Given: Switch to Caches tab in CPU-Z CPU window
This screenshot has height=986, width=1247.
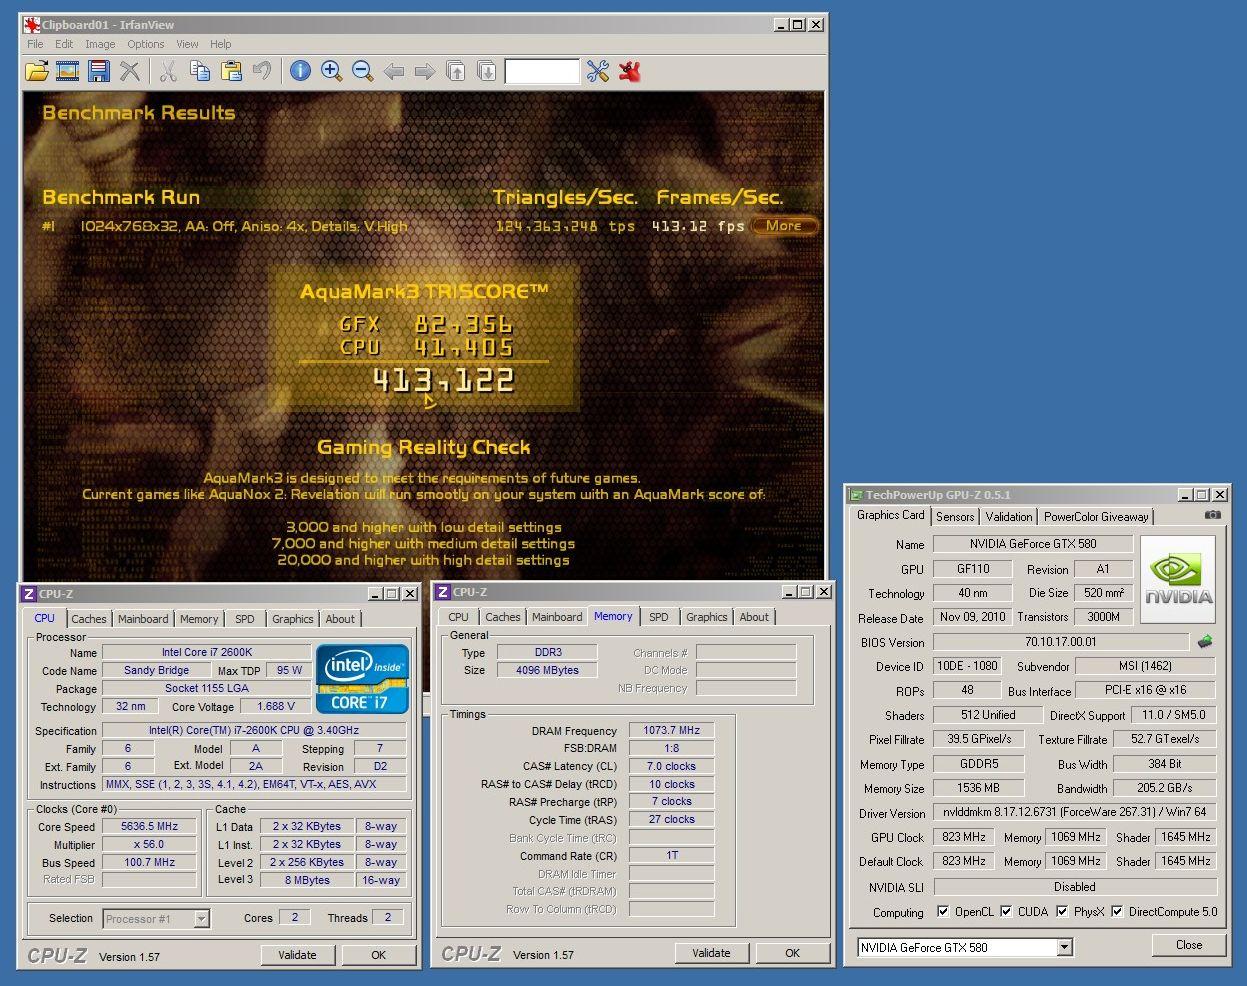Looking at the screenshot, I should 89,619.
